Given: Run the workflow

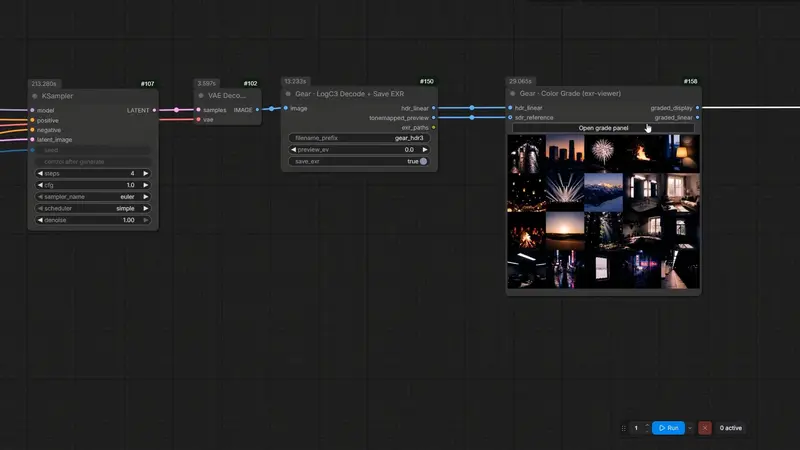Looking at the screenshot, I should pyautogui.click(x=668, y=428).
